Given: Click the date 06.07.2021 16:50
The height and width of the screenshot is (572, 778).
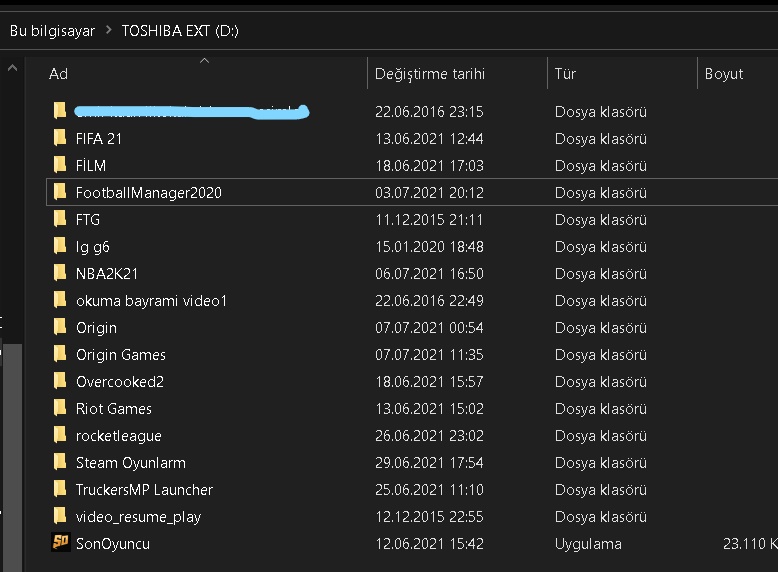Looking at the screenshot, I should 429,274.
